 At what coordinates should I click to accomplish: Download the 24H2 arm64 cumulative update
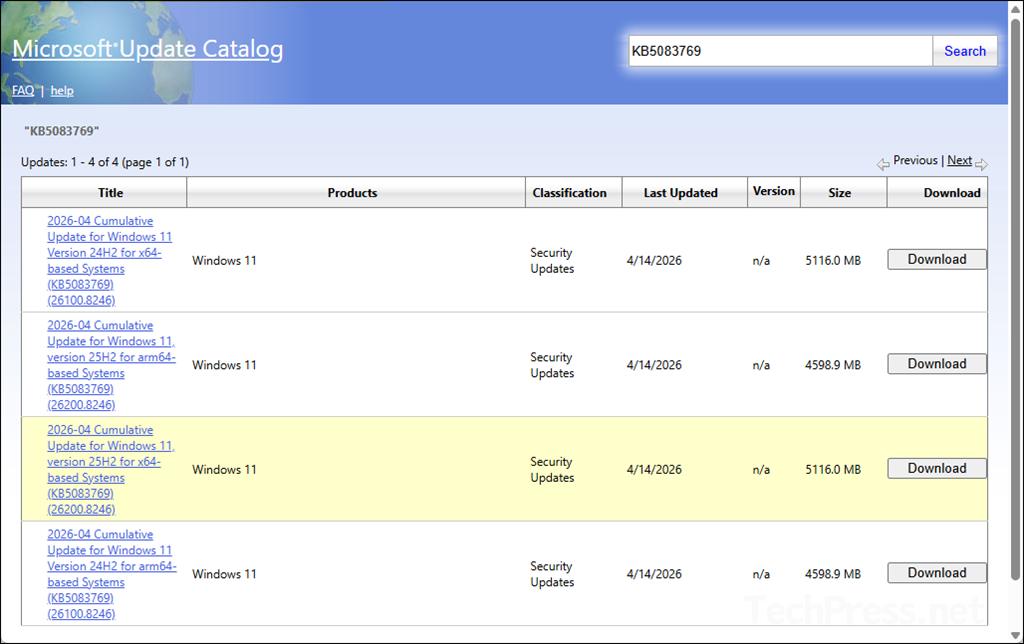(936, 572)
